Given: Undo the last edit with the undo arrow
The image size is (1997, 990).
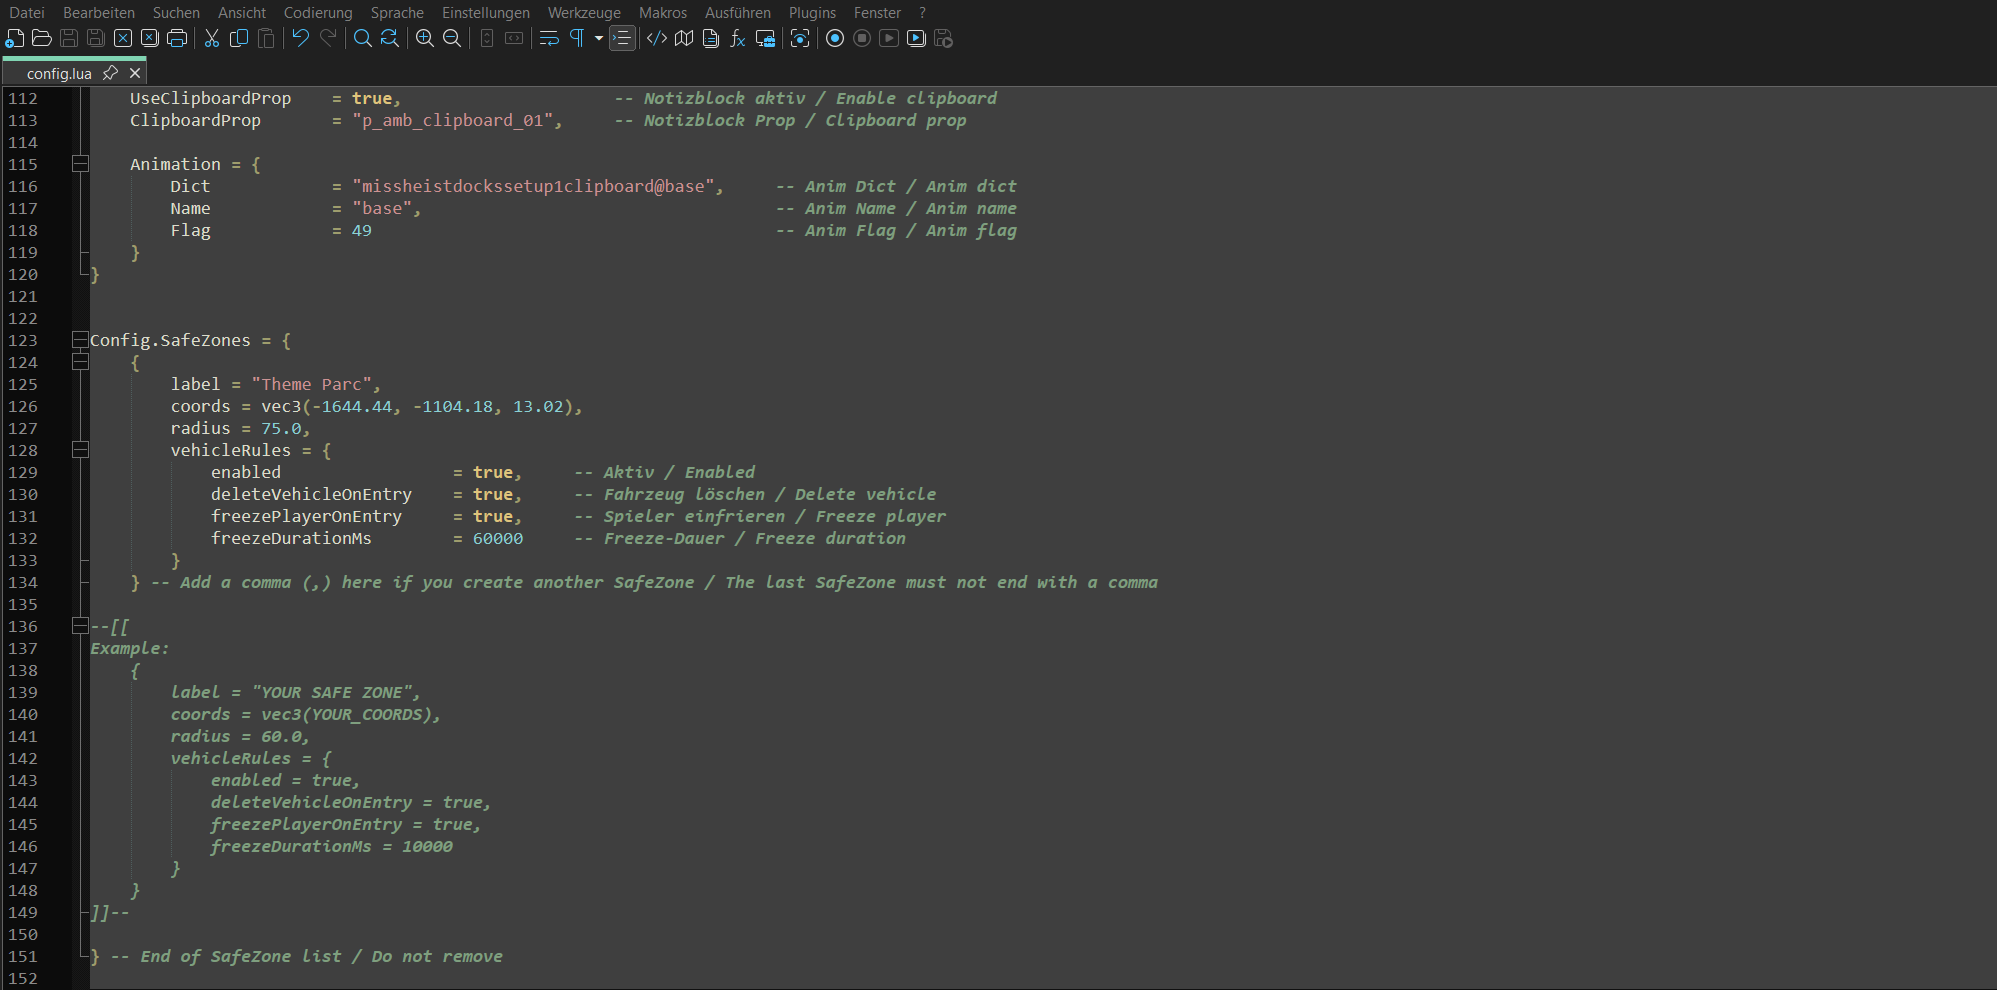Looking at the screenshot, I should [x=301, y=38].
